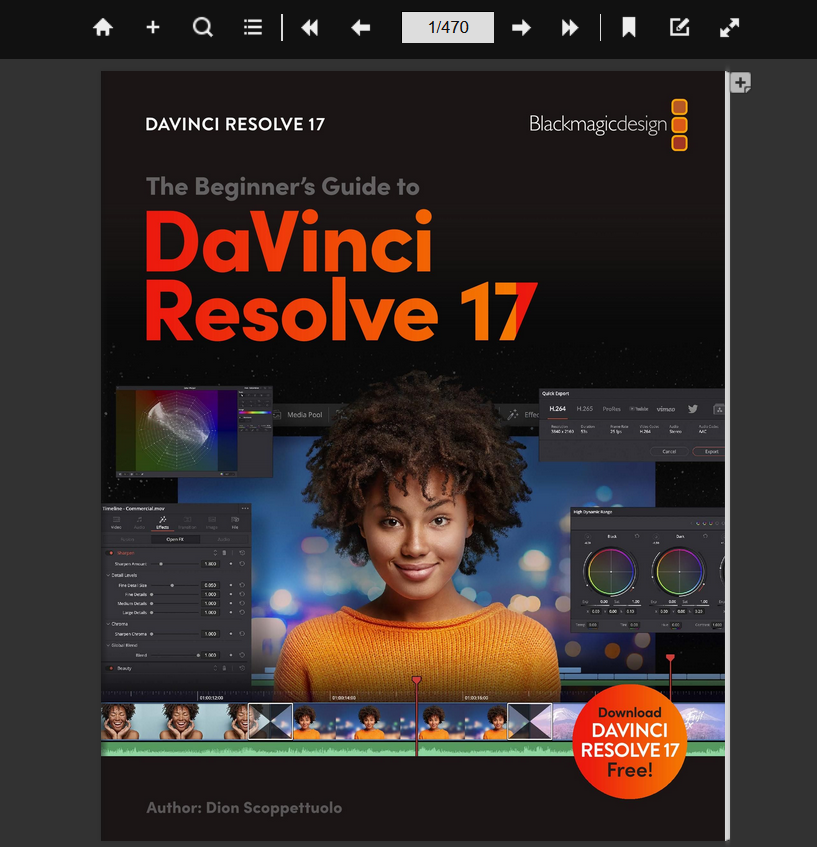Screen dimensions: 817x847
Task: Click "The Beginner's Guide to" heading text
Action: tap(283, 187)
